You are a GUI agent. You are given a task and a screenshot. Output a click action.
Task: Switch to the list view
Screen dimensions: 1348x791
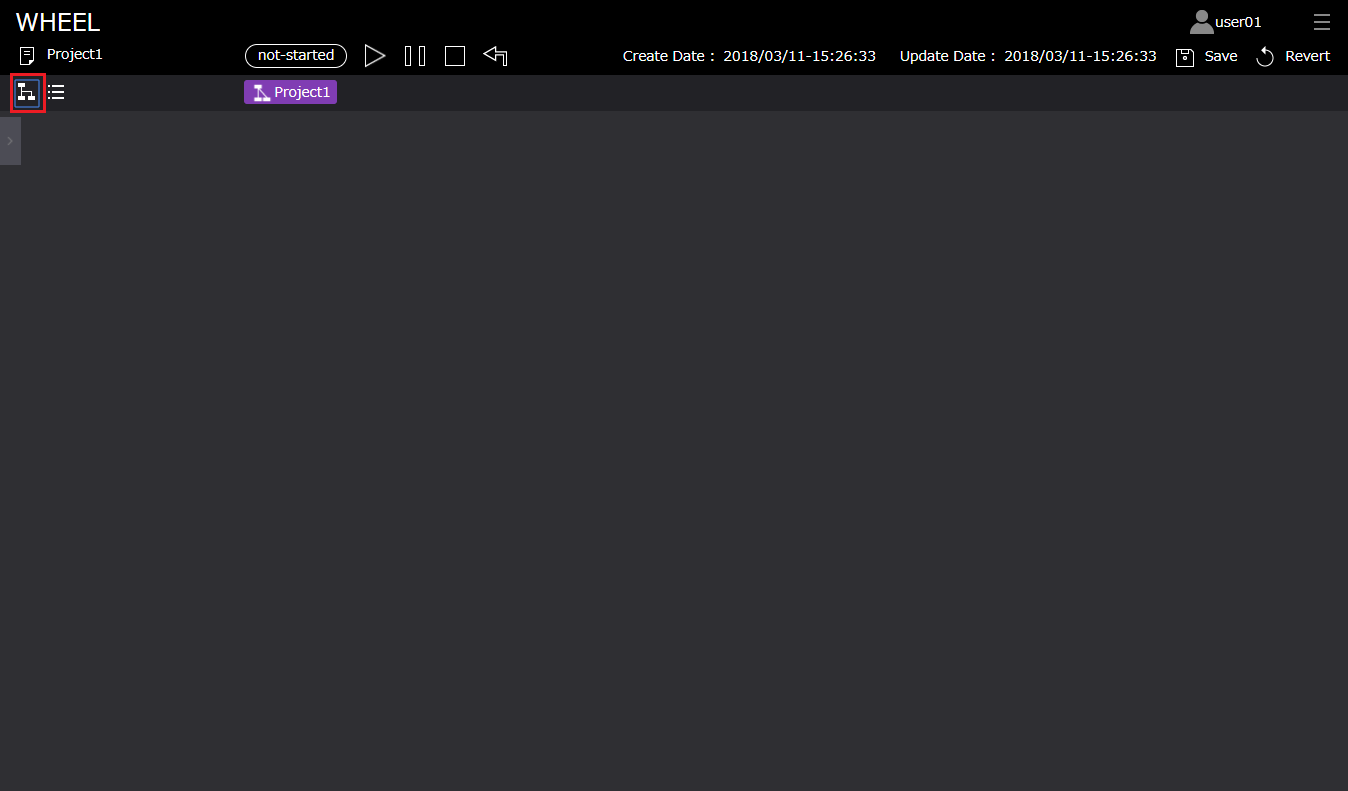pyautogui.click(x=56, y=93)
